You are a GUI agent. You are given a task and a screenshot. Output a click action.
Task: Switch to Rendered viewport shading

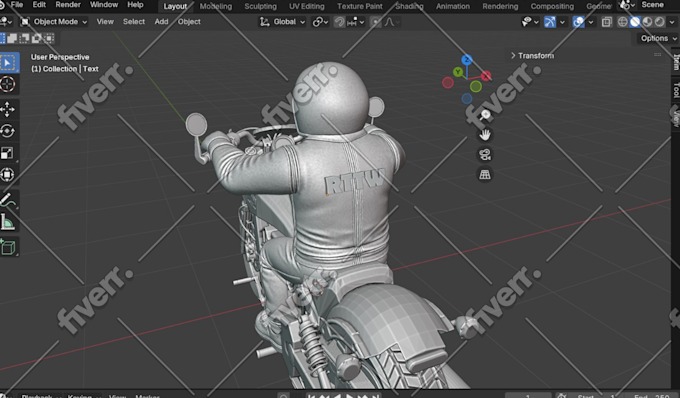tap(660, 22)
